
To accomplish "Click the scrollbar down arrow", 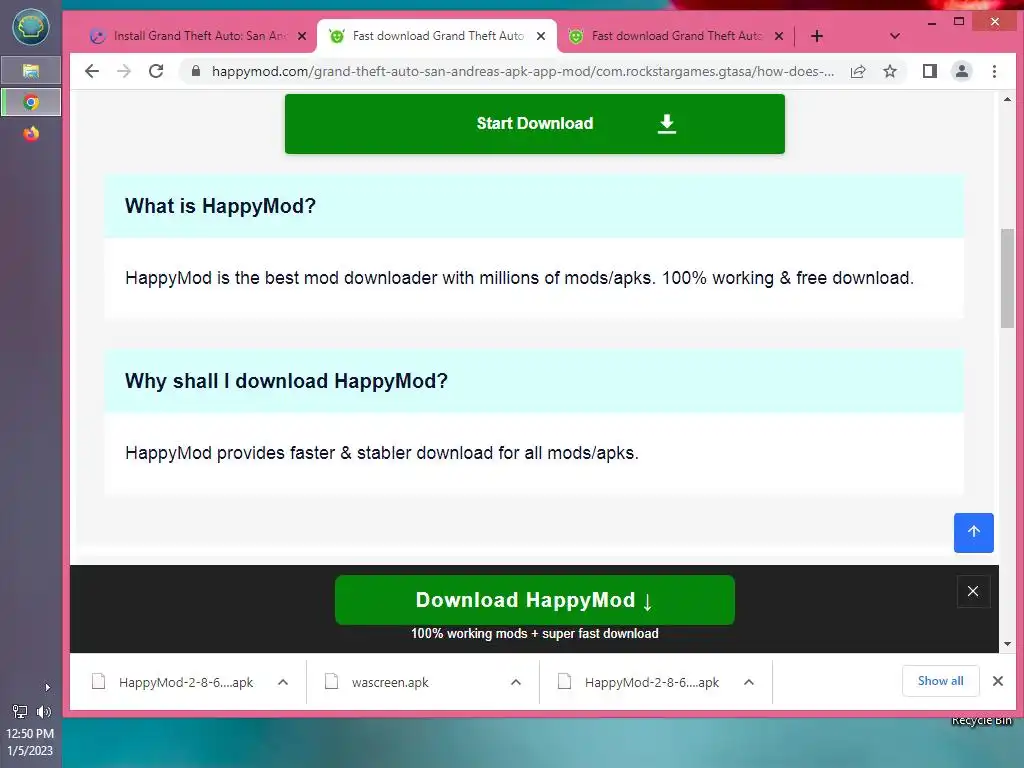I will click(1007, 644).
